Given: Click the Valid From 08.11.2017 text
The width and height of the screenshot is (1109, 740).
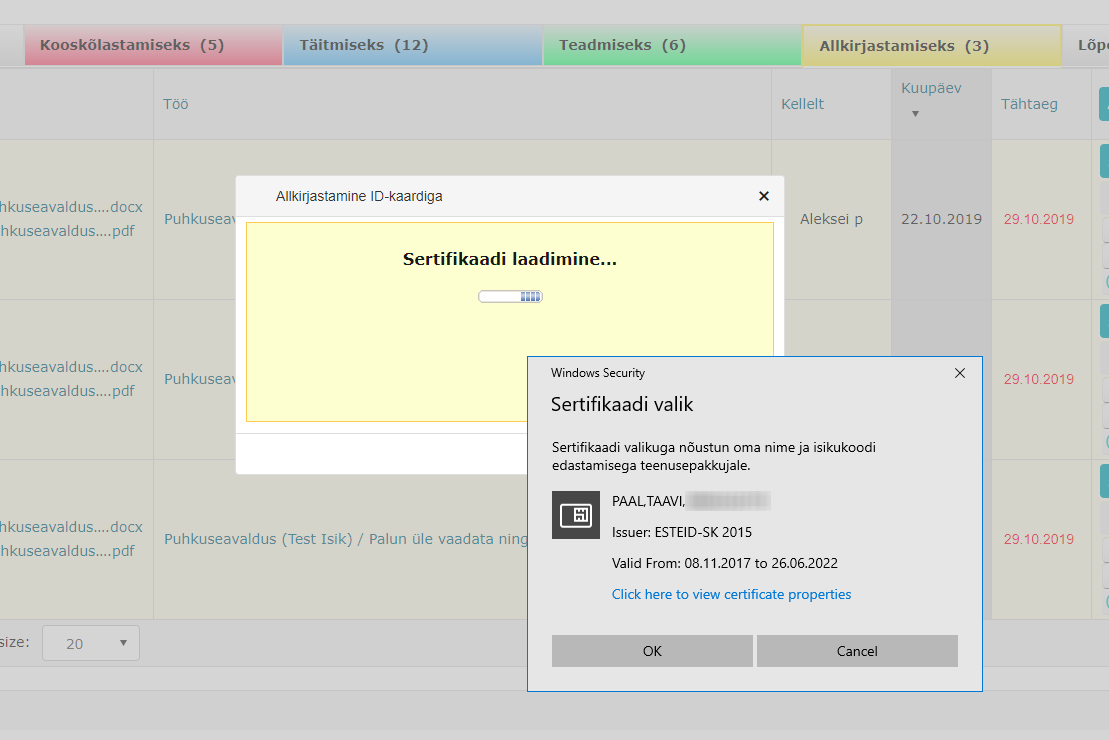Looking at the screenshot, I should click(724, 563).
